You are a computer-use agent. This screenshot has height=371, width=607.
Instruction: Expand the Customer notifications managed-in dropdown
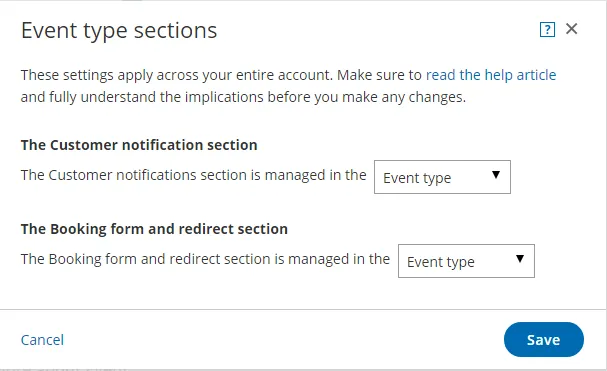pos(442,177)
